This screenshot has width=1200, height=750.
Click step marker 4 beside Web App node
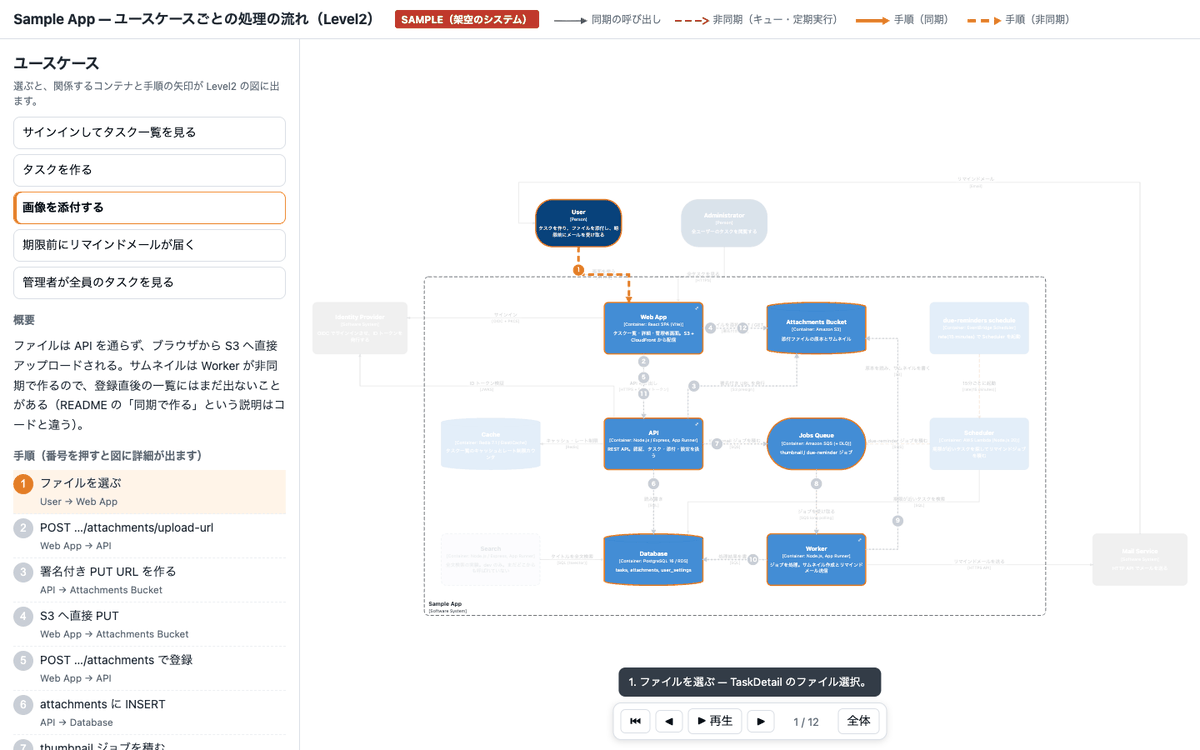pyautogui.click(x=711, y=328)
